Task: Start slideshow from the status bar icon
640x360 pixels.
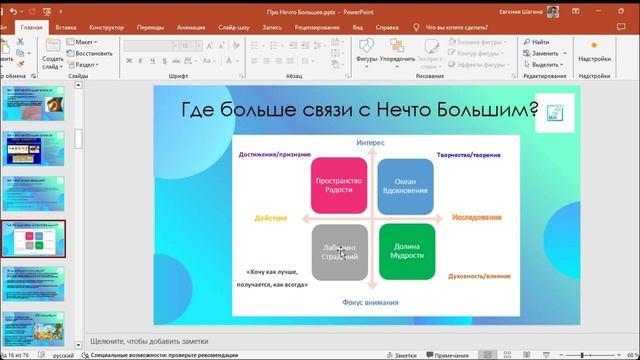Action: [546, 355]
